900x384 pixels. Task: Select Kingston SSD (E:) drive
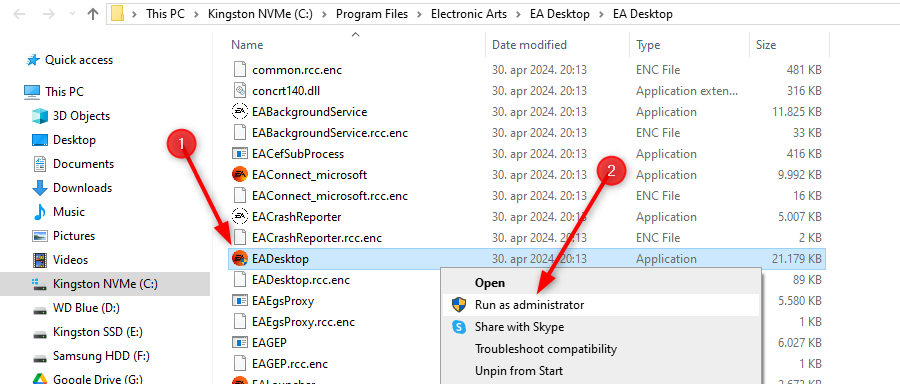click(98, 332)
